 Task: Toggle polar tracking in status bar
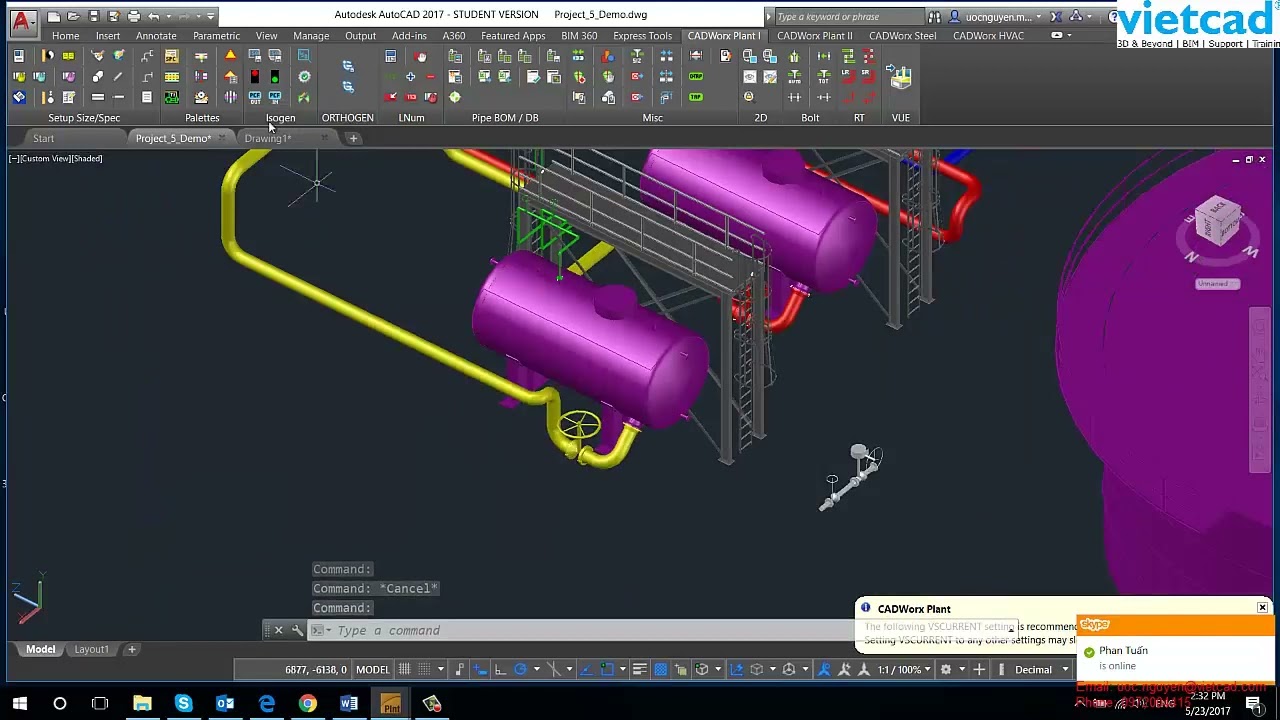(x=520, y=669)
